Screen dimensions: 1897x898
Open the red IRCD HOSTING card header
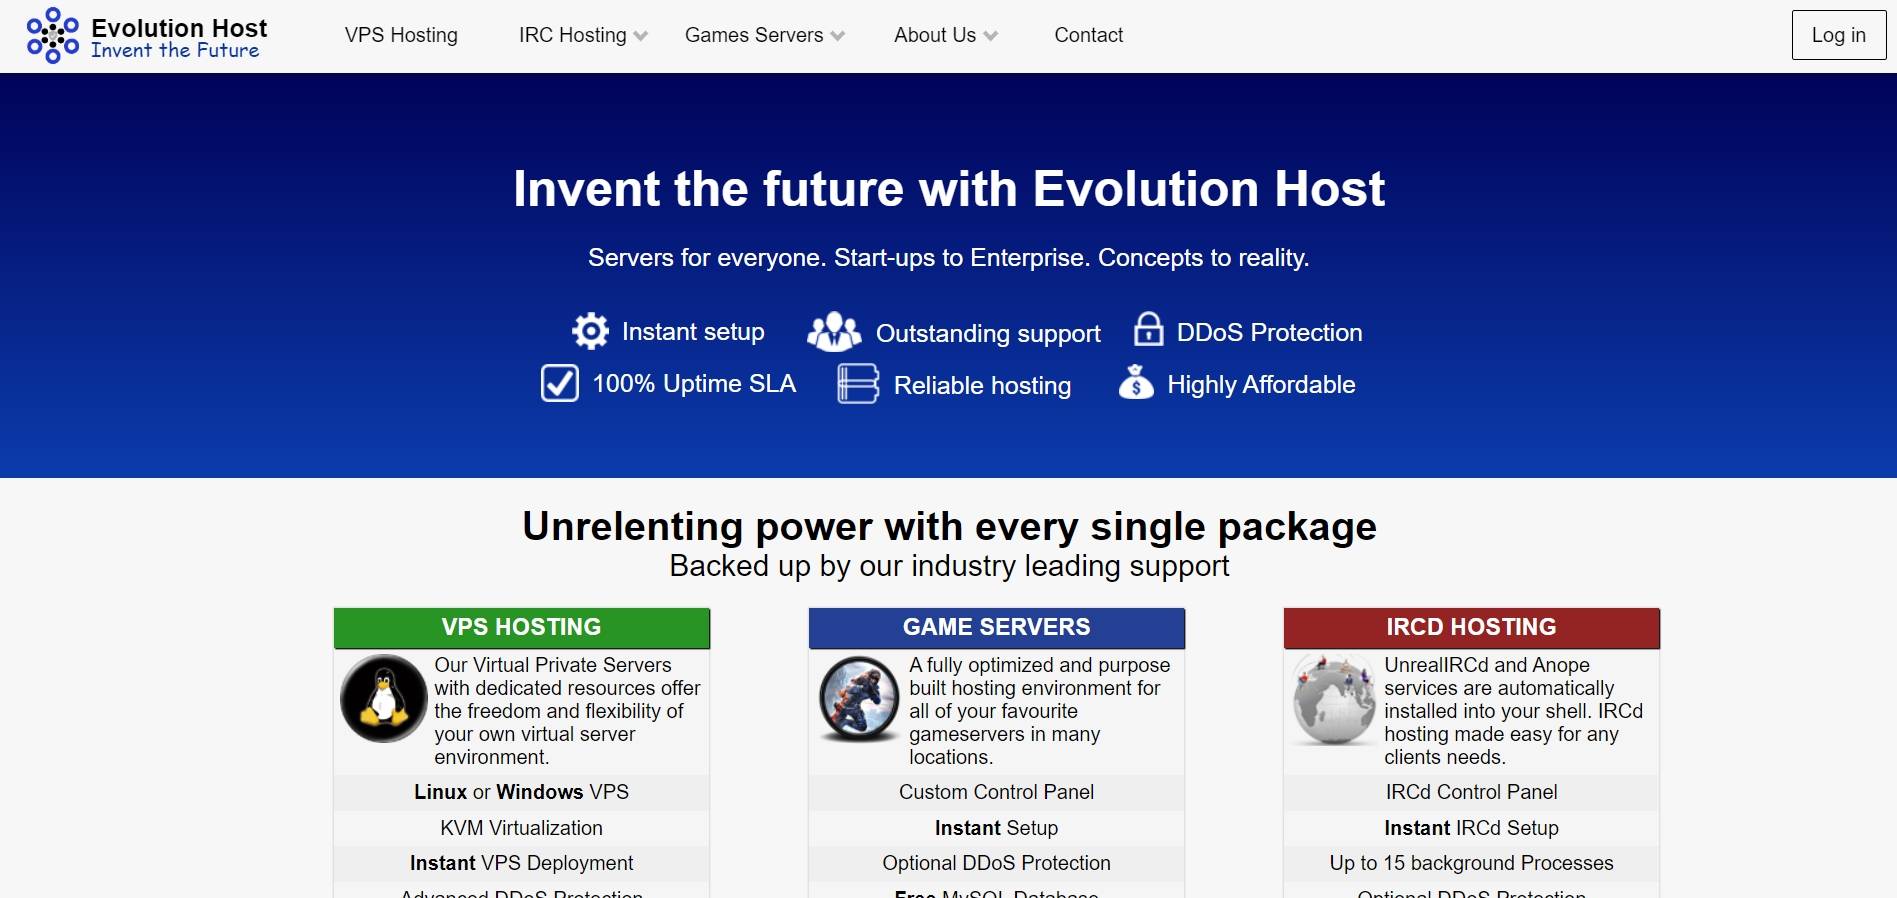[1471, 627]
